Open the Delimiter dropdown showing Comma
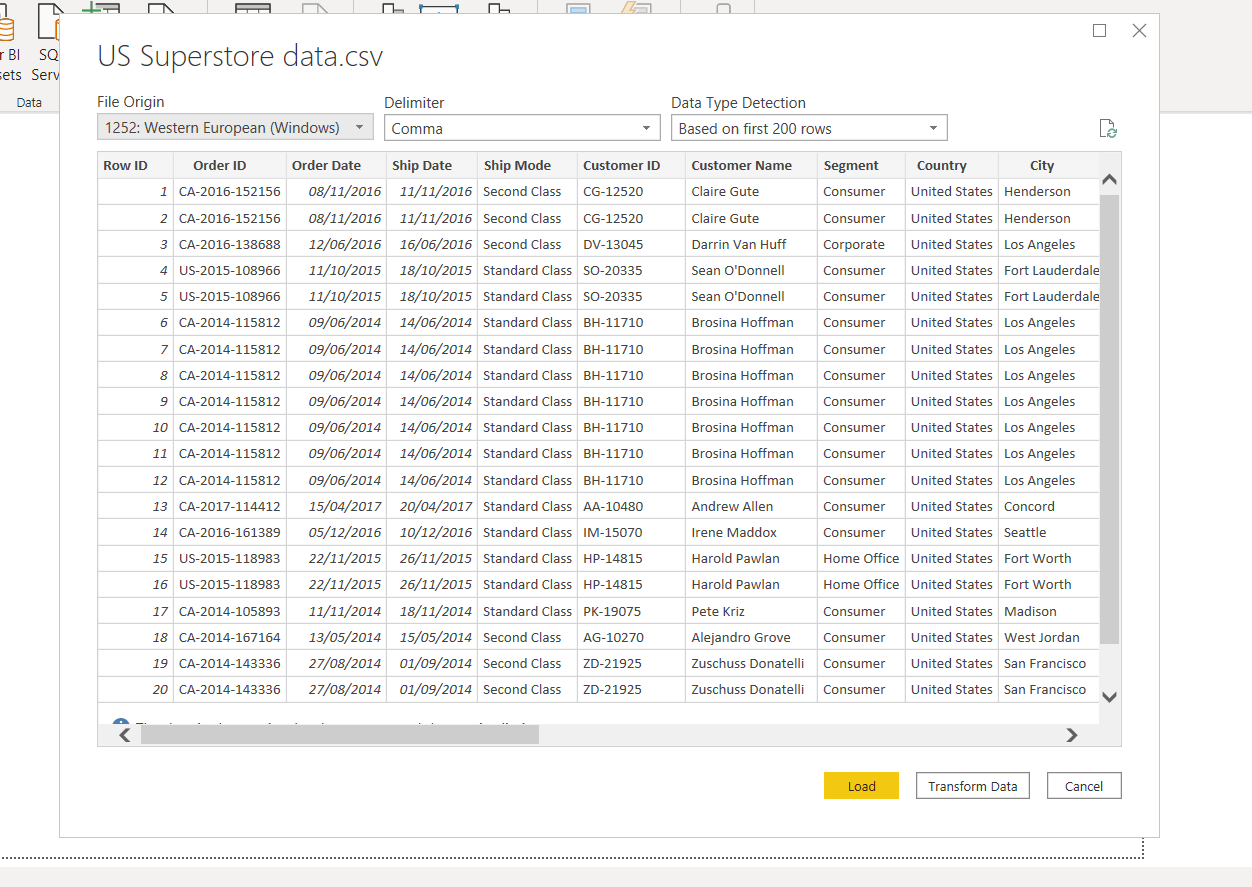The image size is (1252, 887). (x=522, y=128)
